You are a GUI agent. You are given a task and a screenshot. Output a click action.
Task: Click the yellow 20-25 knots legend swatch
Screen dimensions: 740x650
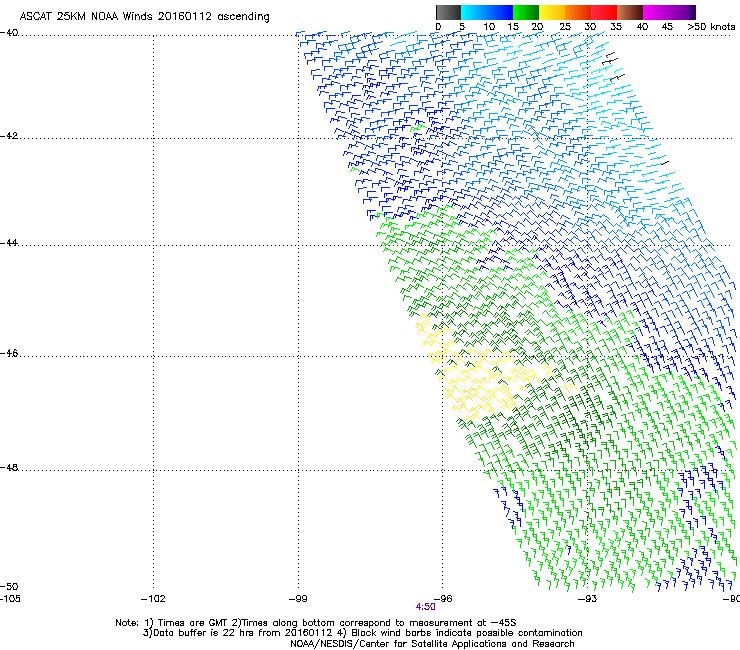(552, 12)
